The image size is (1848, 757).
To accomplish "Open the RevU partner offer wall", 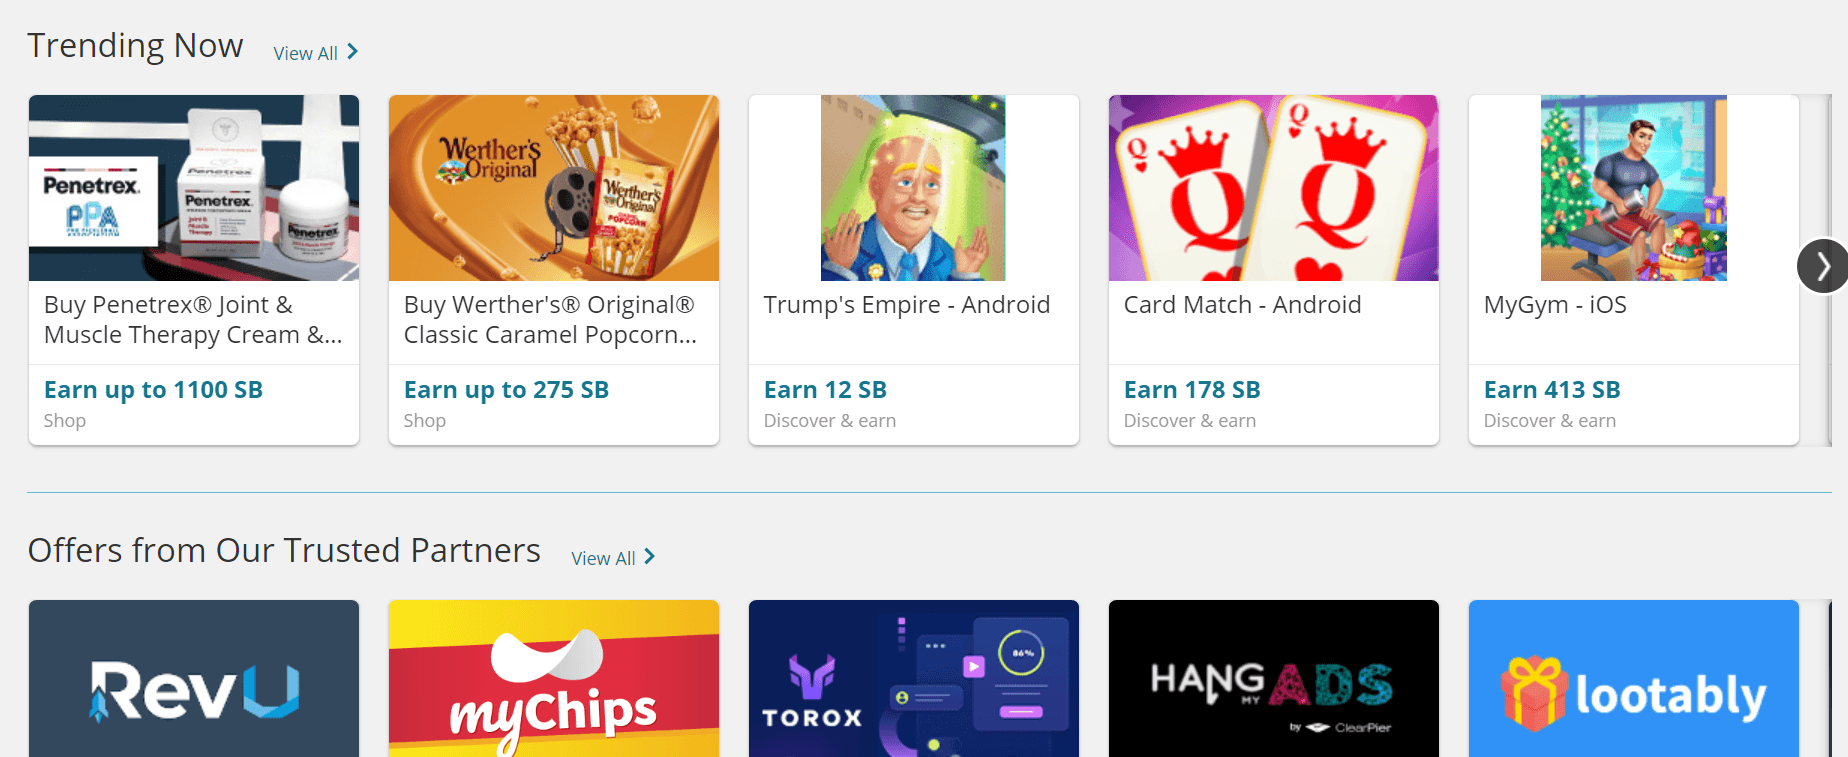I will coord(194,679).
